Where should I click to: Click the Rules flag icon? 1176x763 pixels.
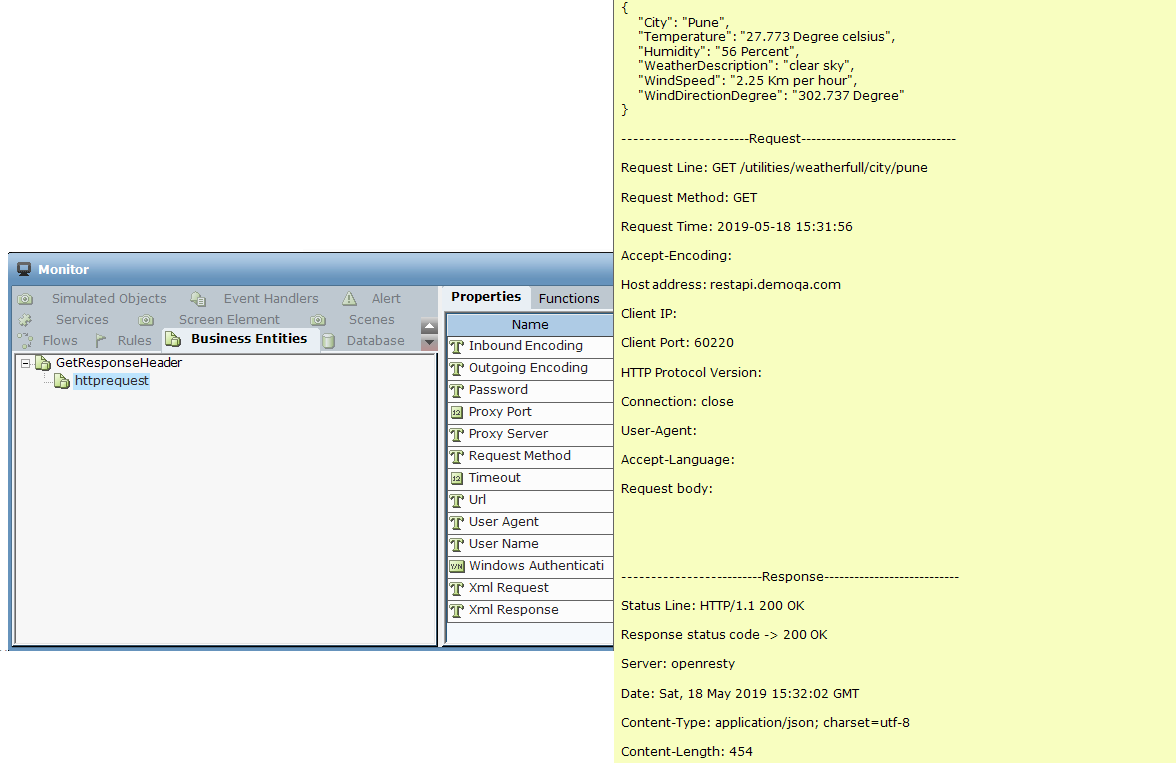(101, 341)
